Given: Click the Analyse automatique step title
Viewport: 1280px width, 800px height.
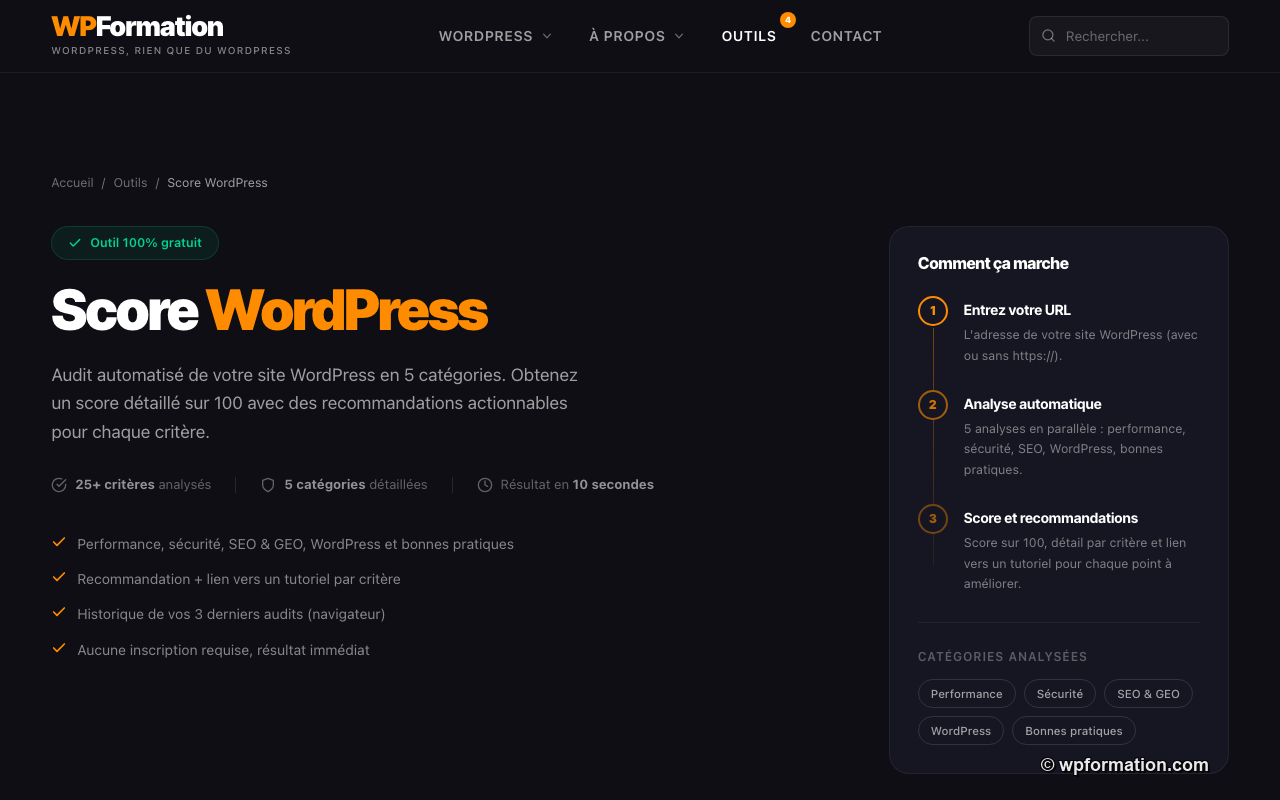Looking at the screenshot, I should [1032, 404].
